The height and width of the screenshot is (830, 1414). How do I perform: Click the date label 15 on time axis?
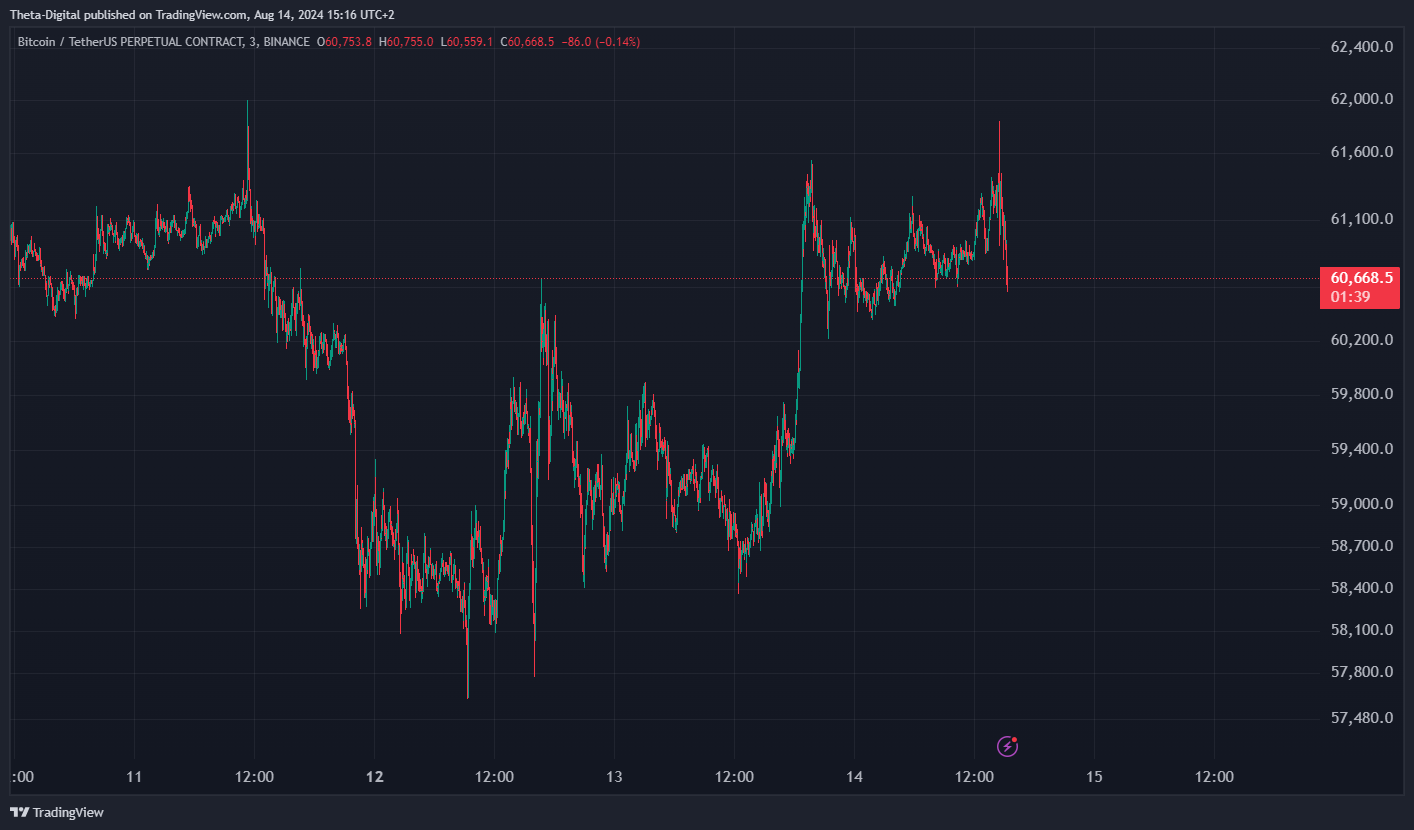[1094, 777]
